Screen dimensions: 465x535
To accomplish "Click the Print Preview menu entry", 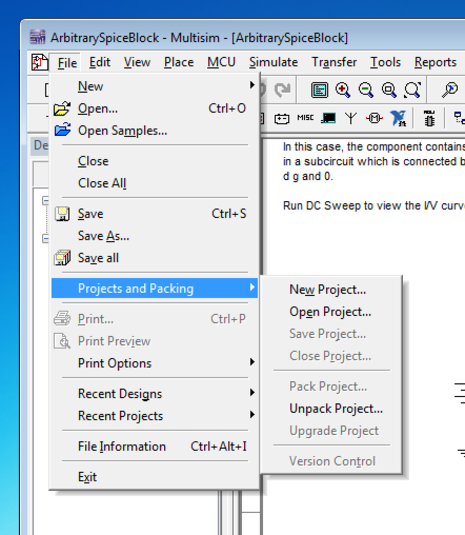I will tap(155, 341).
